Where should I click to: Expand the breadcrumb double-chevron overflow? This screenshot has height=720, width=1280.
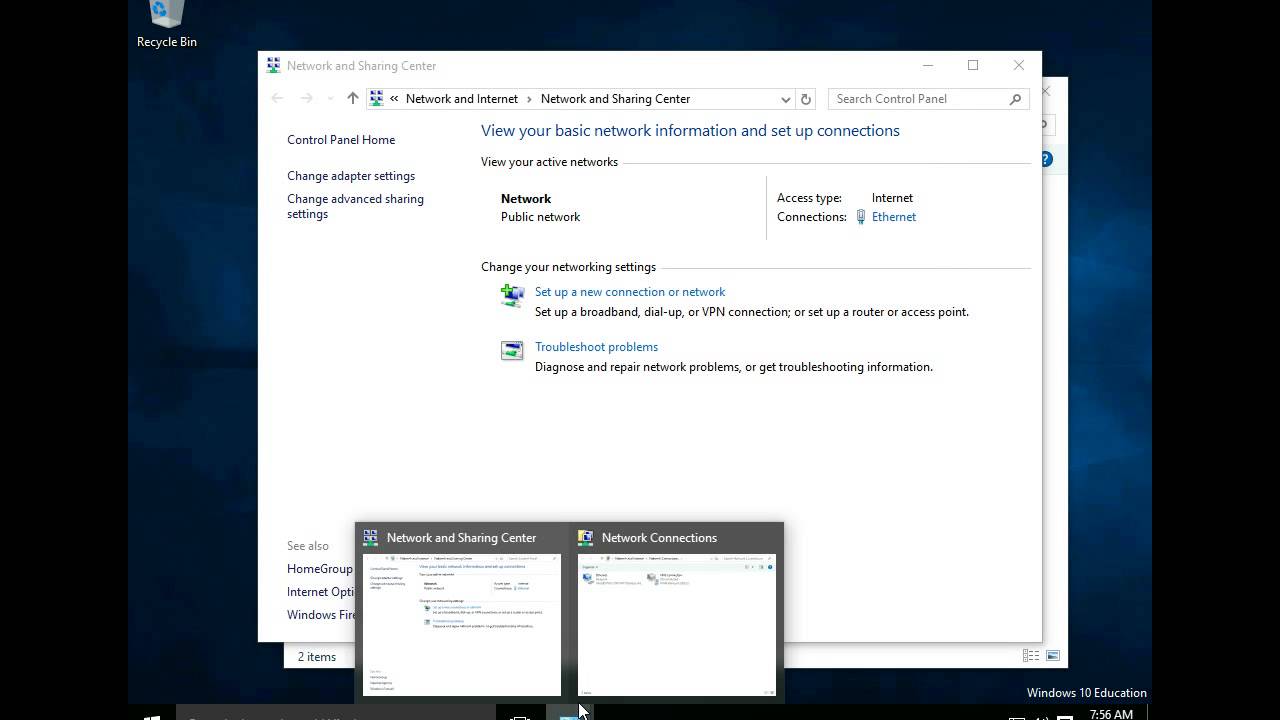click(395, 99)
